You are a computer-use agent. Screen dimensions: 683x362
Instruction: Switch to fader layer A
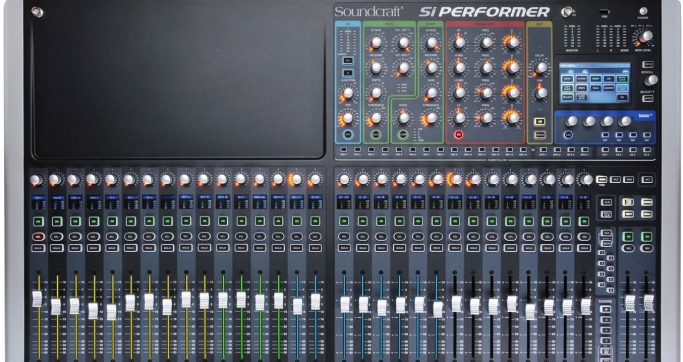[605, 309]
